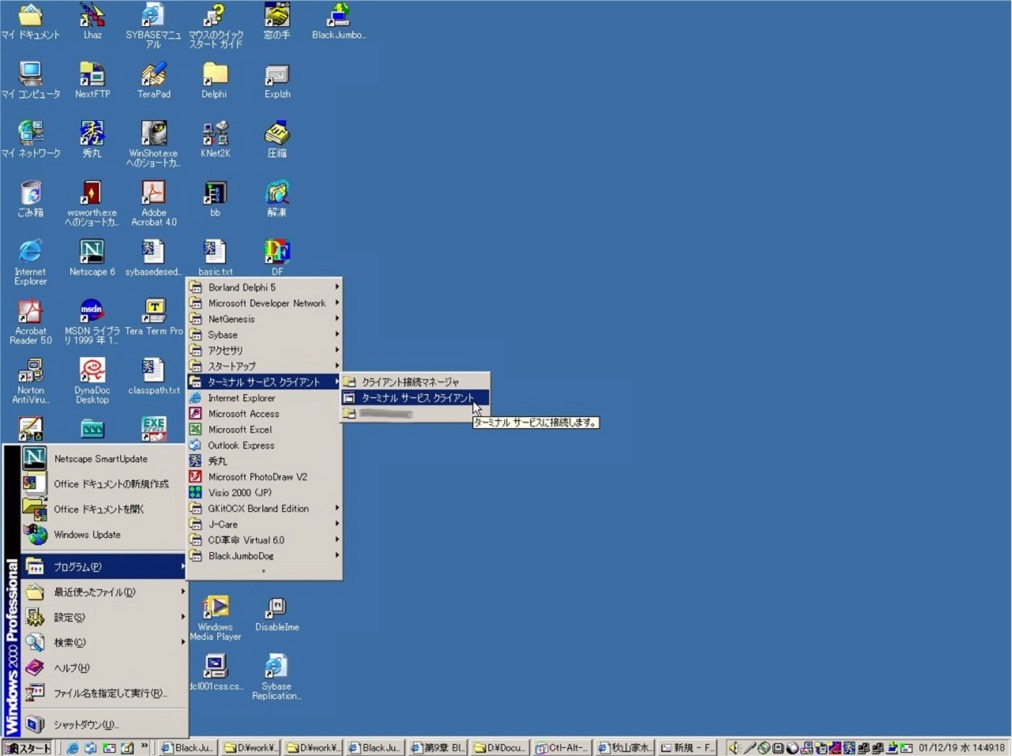Select the basic.txt file on the desktop
This screenshot has height=756, width=1012.
click(x=215, y=258)
